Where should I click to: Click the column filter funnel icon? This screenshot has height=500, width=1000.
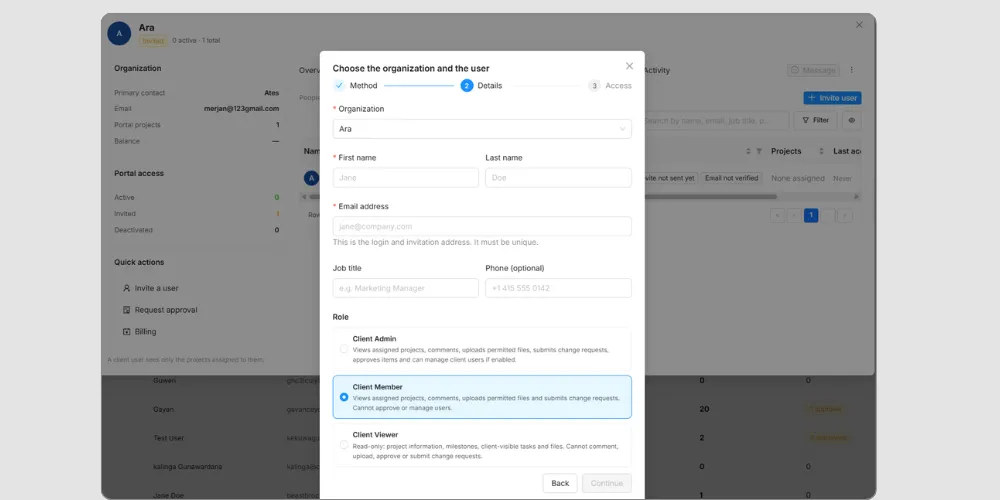coord(759,151)
